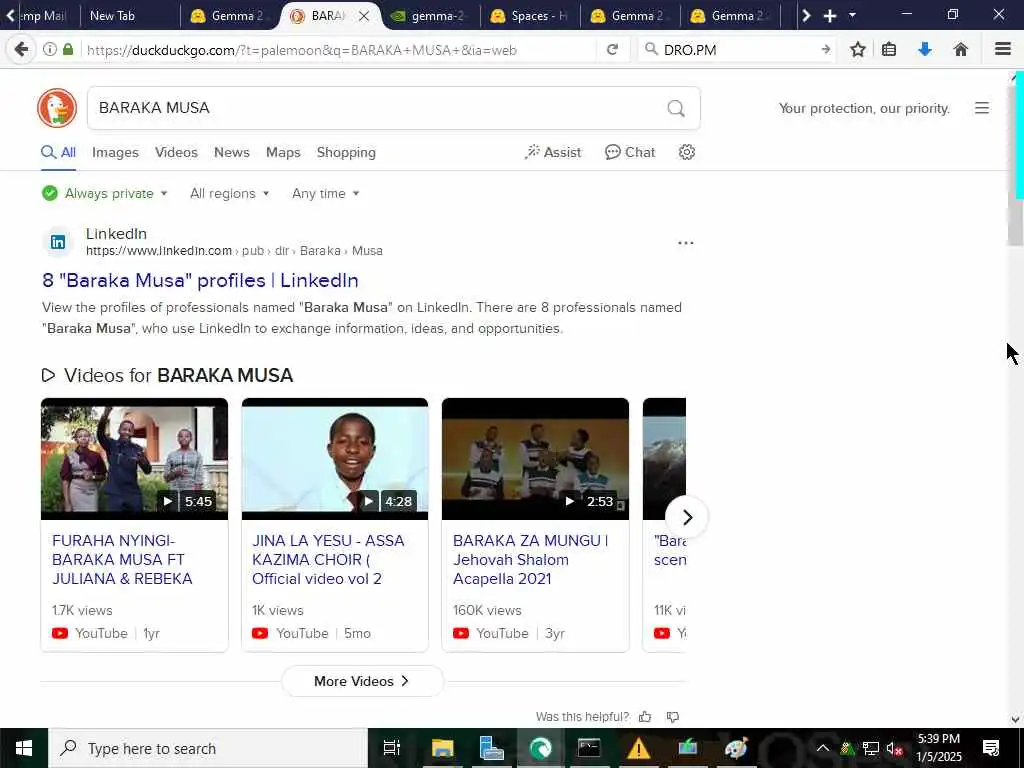This screenshot has height=768, width=1024.
Task: Play the 2:53 BARAKA ZA MUNGU thumbnail
Action: [x=536, y=459]
